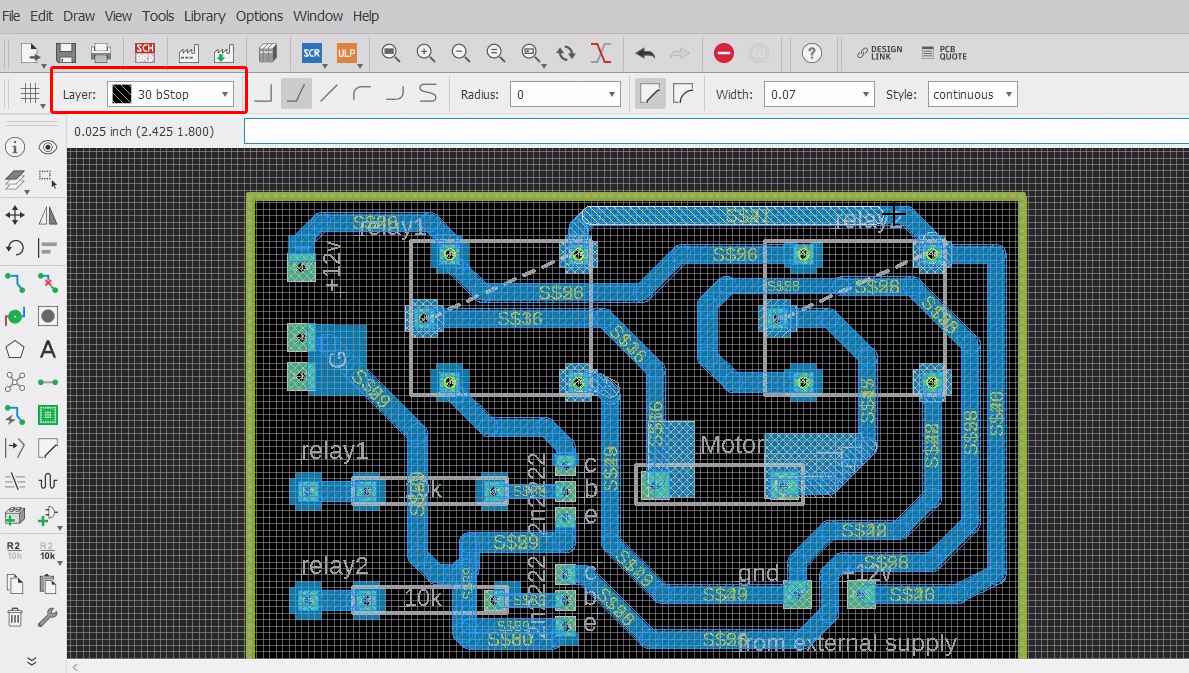Select the Ratsnest tool
The width and height of the screenshot is (1189, 673).
15,382
